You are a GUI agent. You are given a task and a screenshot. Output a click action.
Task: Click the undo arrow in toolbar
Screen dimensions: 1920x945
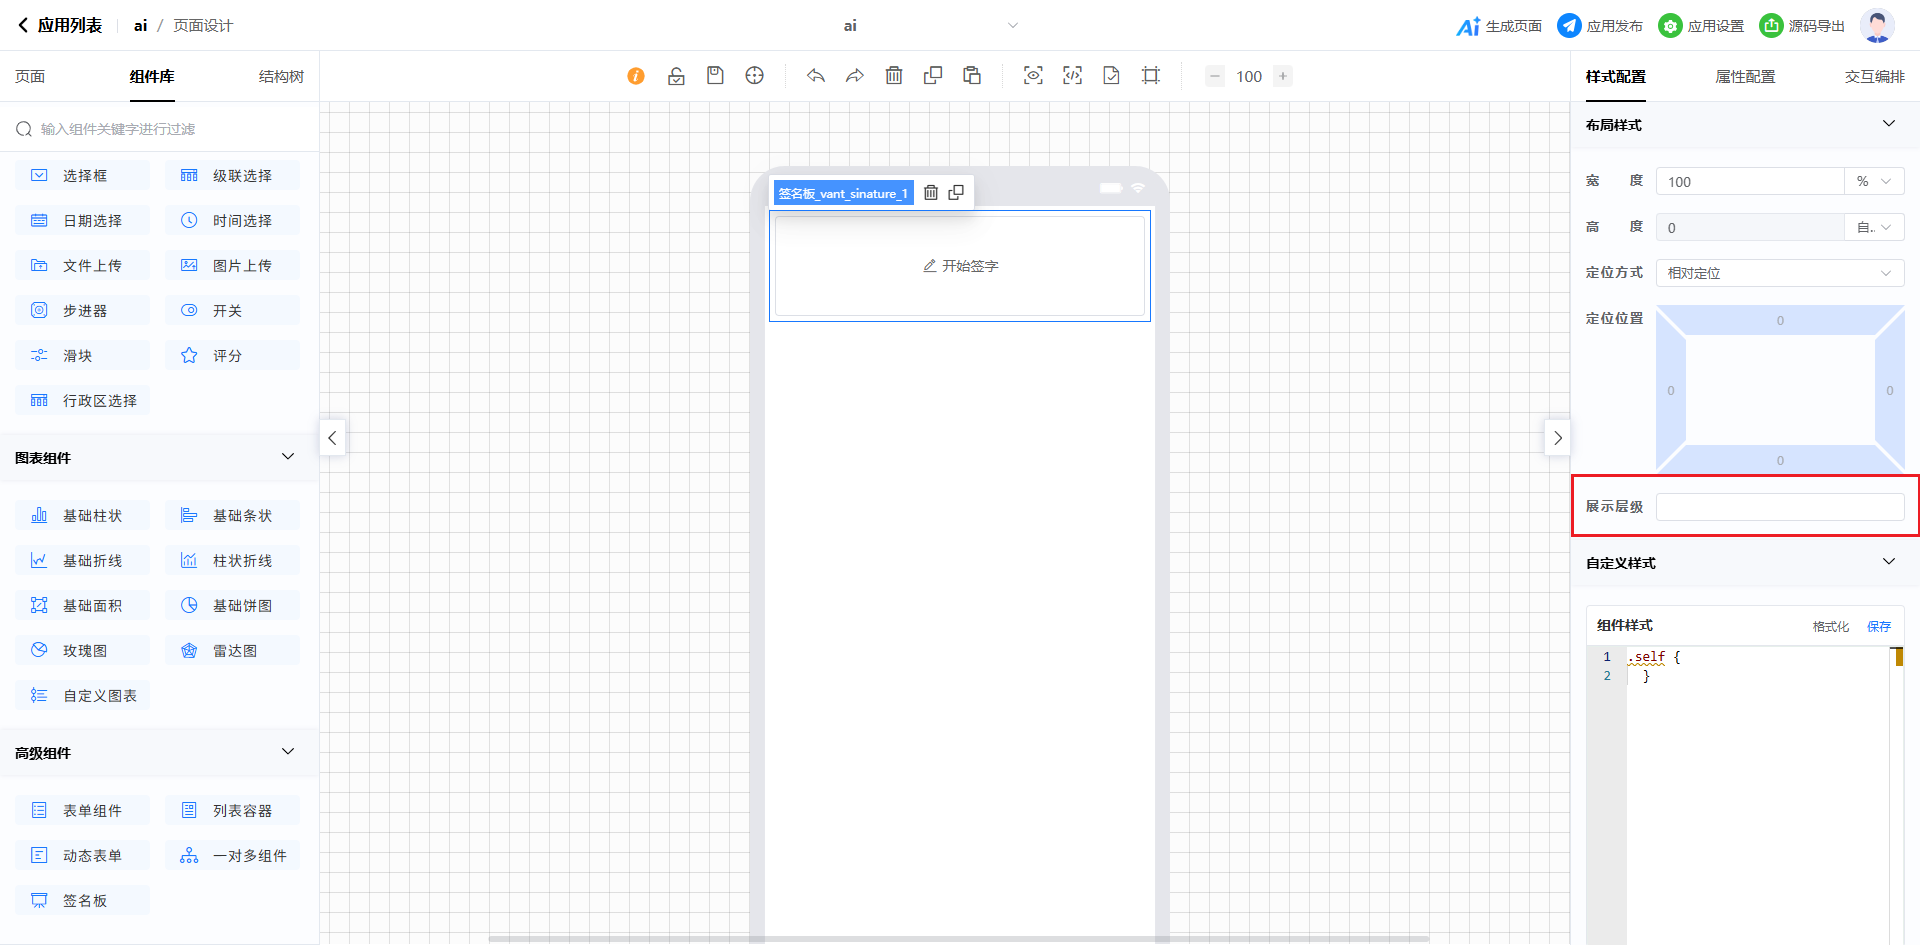click(x=816, y=76)
